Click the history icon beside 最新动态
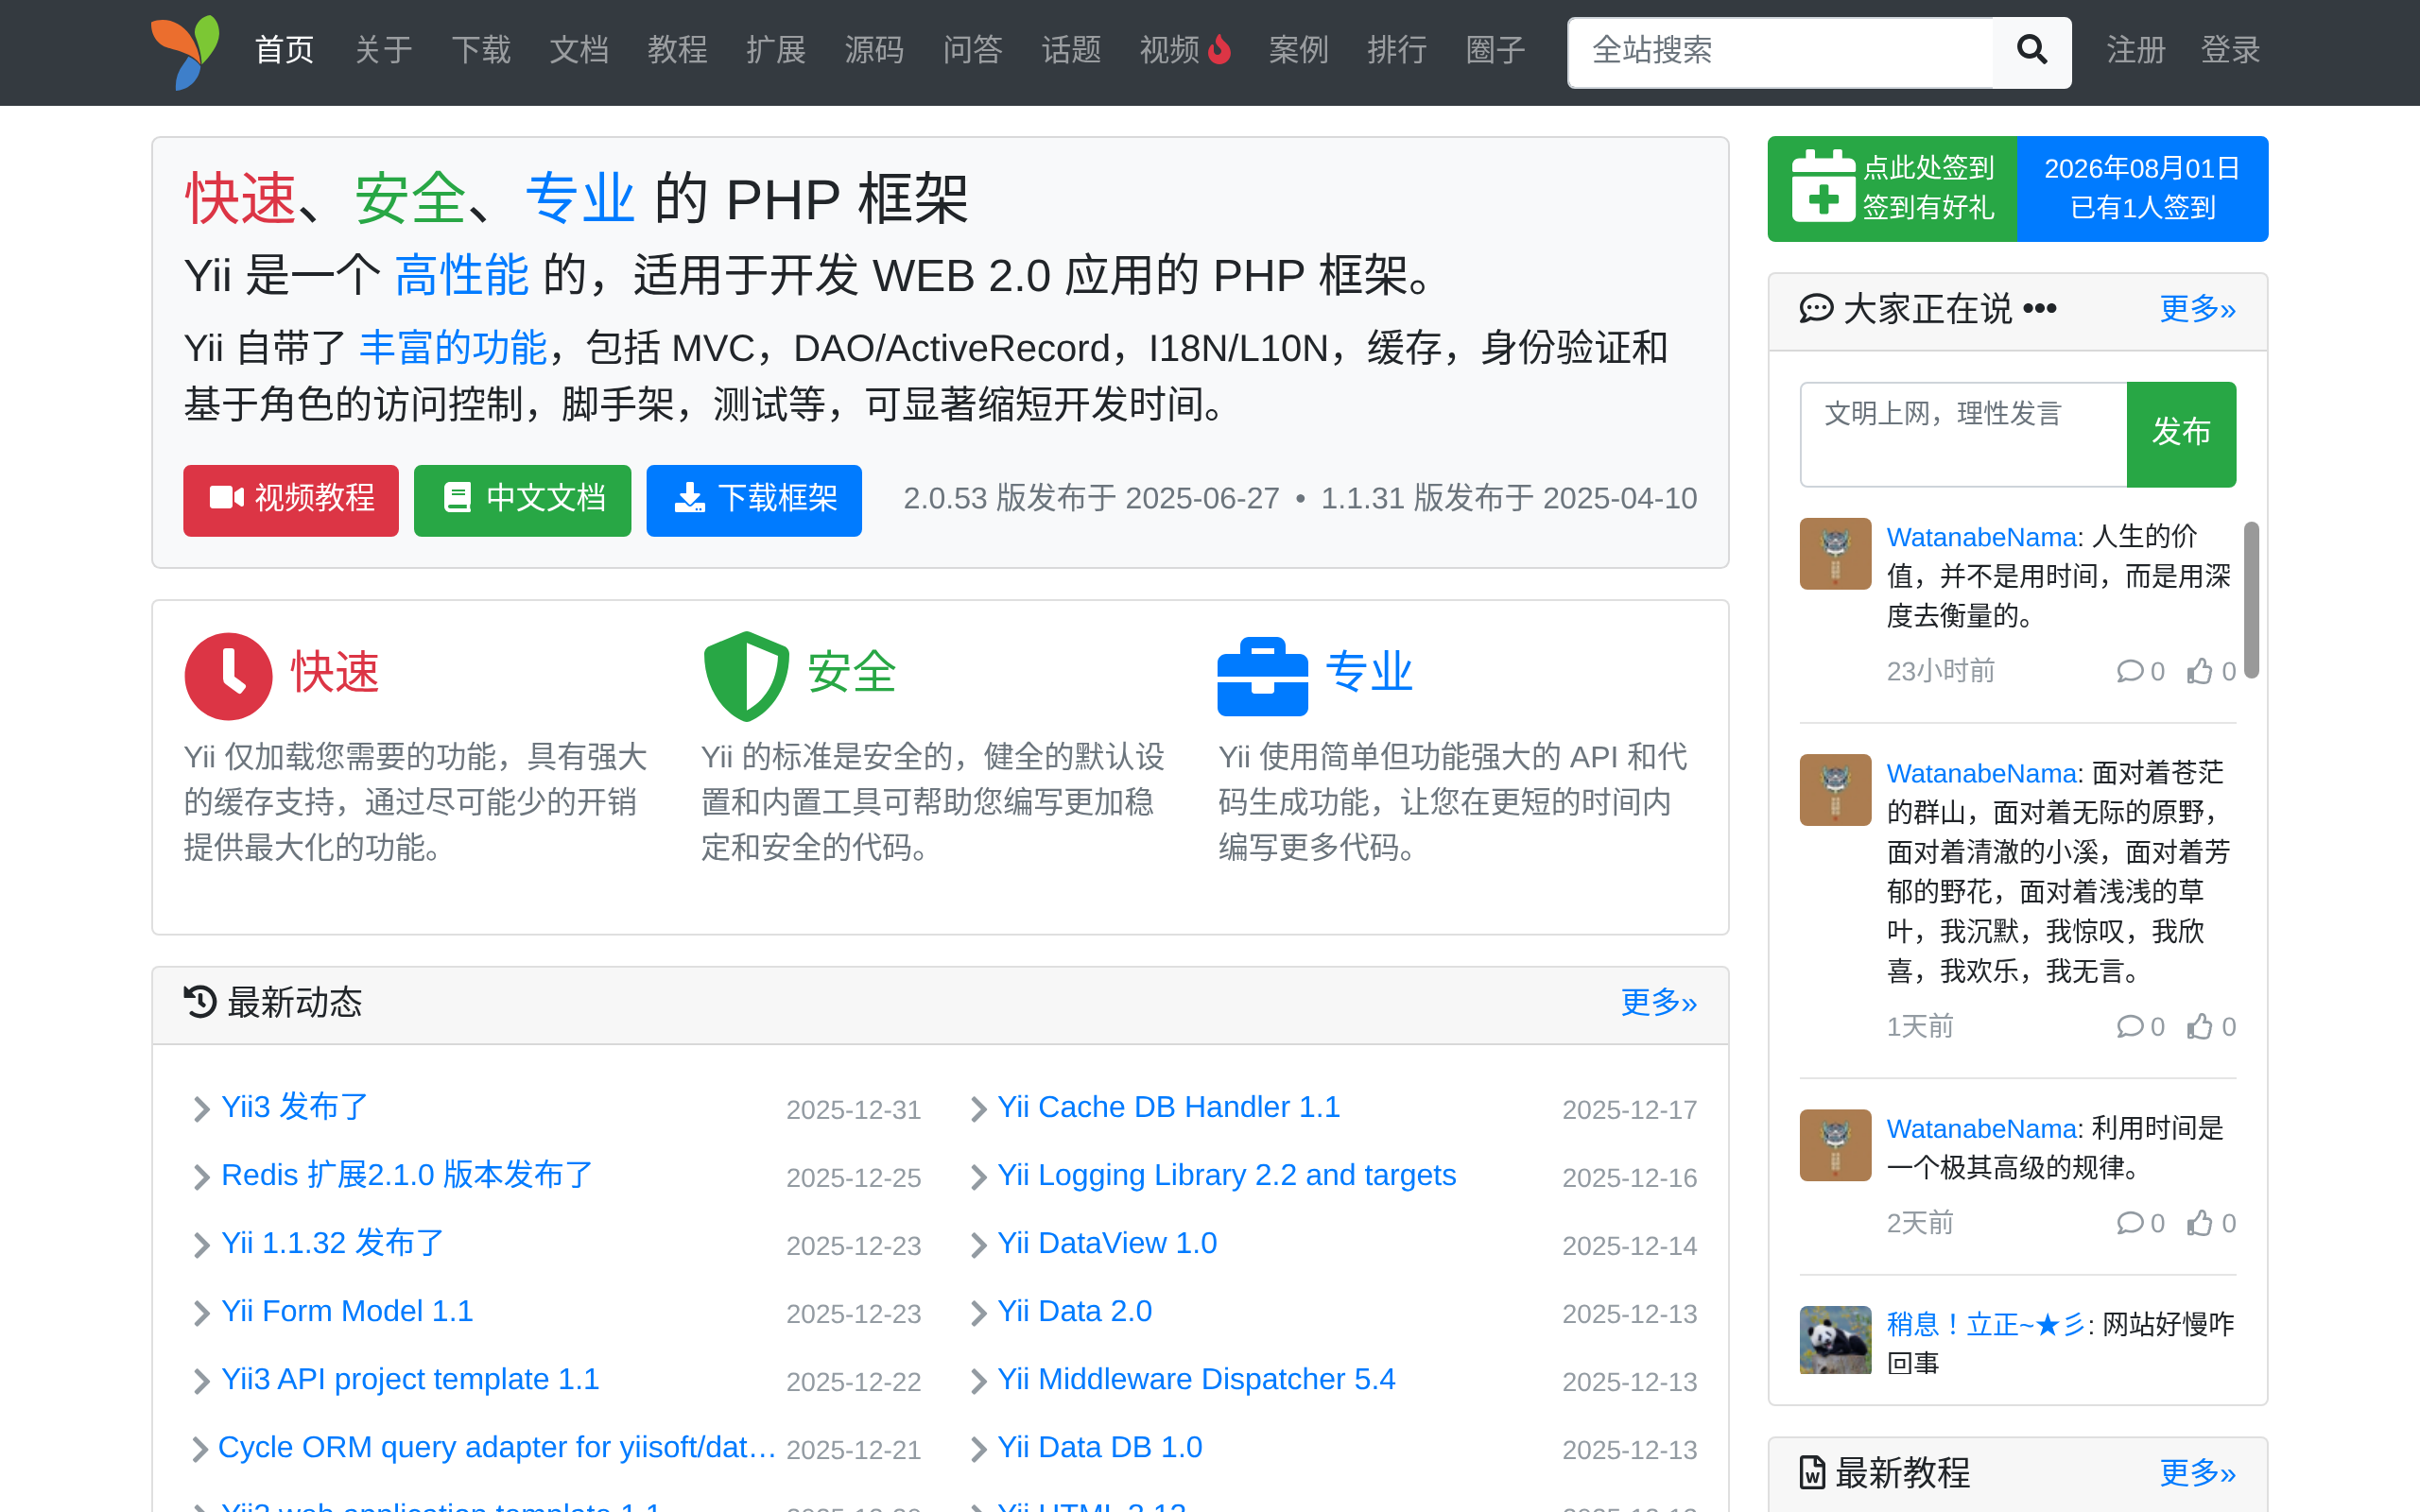Viewport: 2420px width, 1512px height. (200, 1001)
